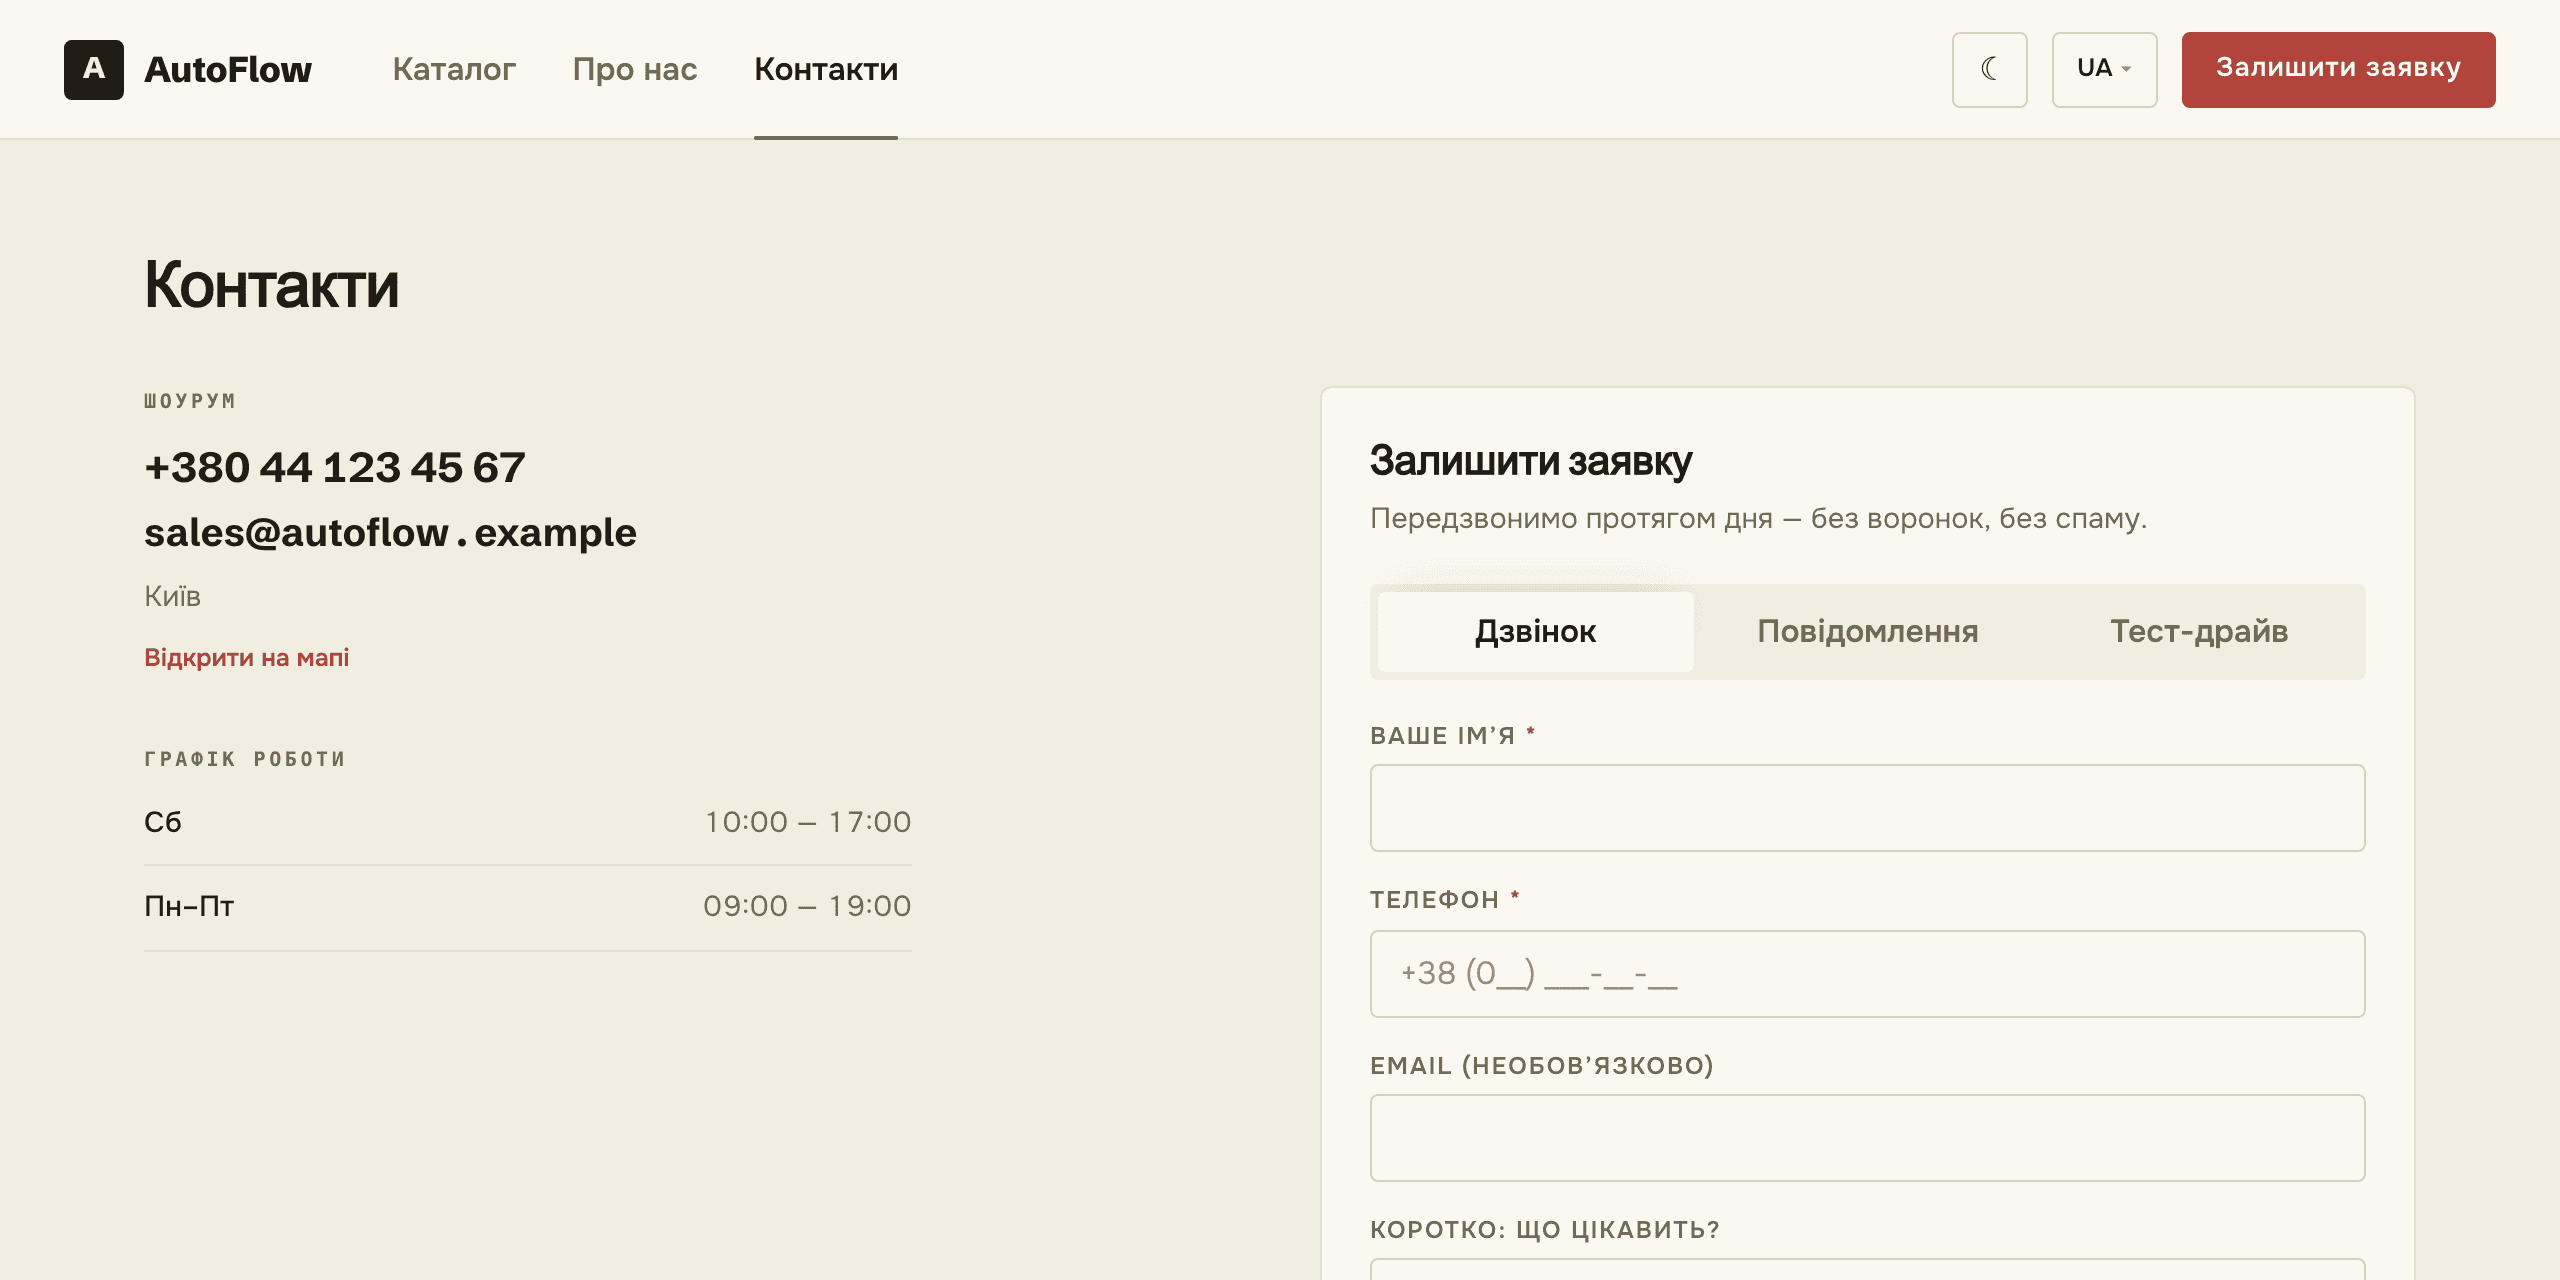This screenshot has width=2560, height=1280.
Task: Click the Шоурум section label
Action: [x=190, y=401]
